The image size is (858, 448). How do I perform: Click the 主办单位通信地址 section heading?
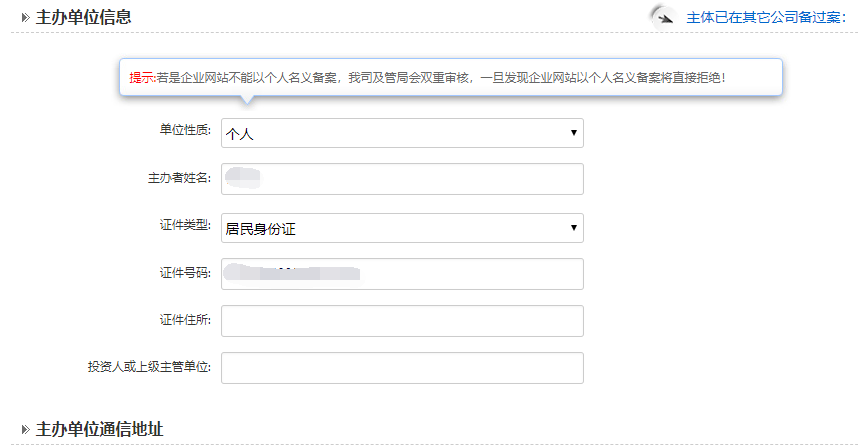(x=99, y=429)
